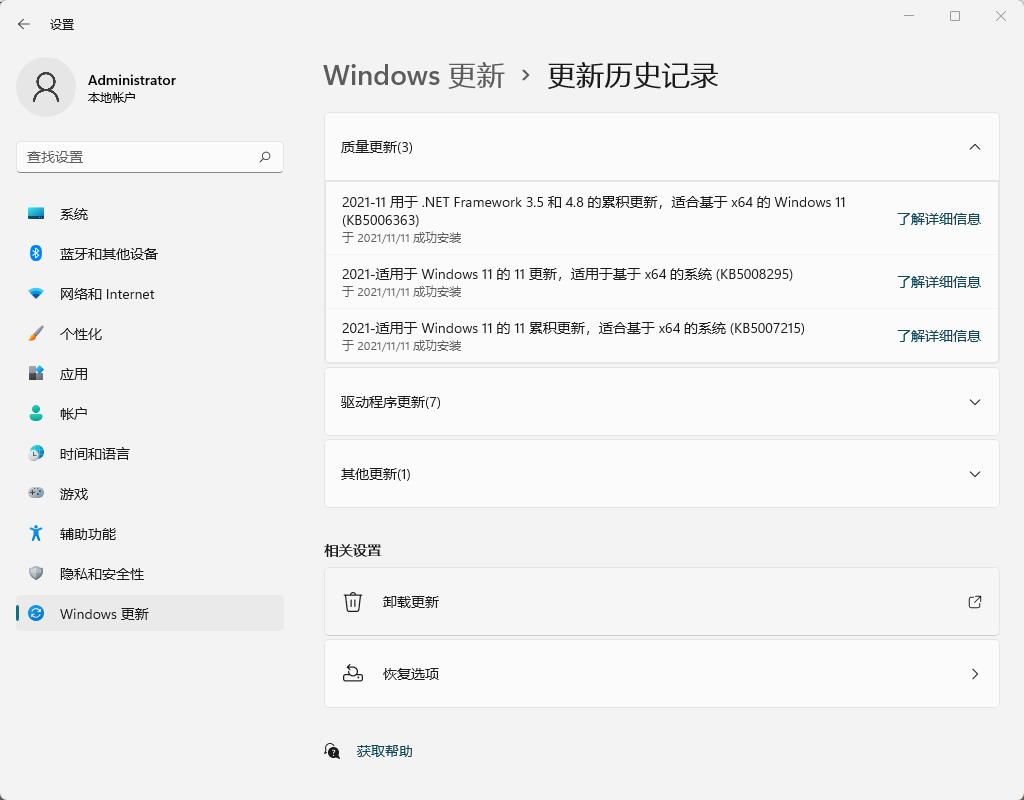1024x800 pixels.
Task: Open 恢复选项 via right chevron
Action: pos(974,674)
